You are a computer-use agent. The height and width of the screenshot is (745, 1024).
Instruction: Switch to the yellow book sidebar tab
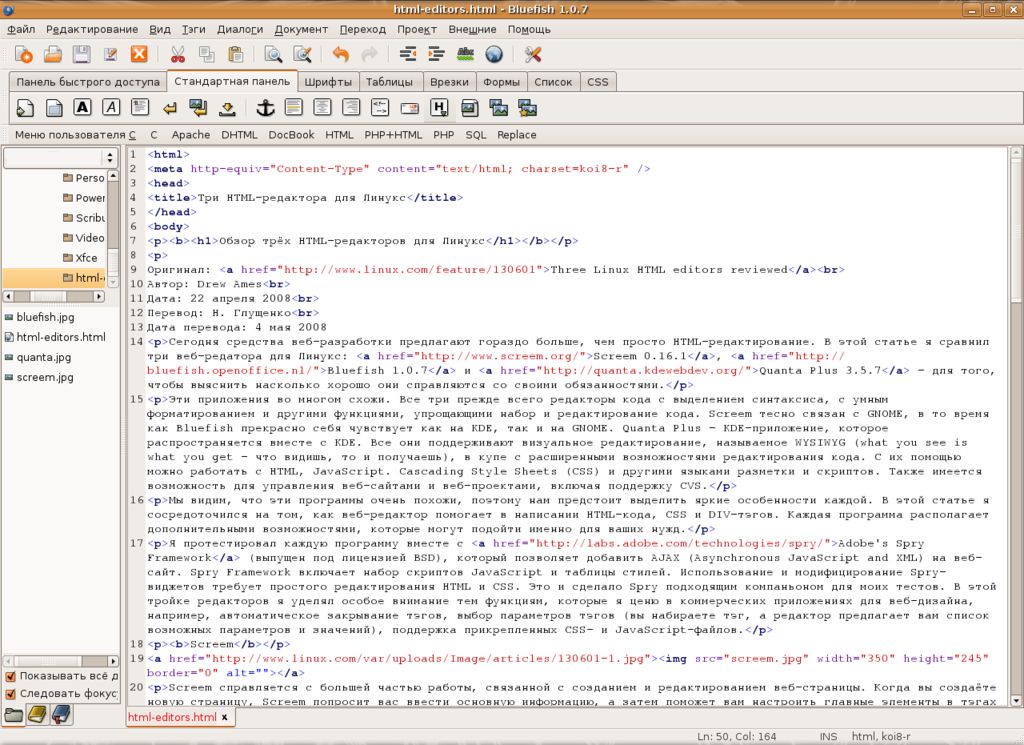37,716
